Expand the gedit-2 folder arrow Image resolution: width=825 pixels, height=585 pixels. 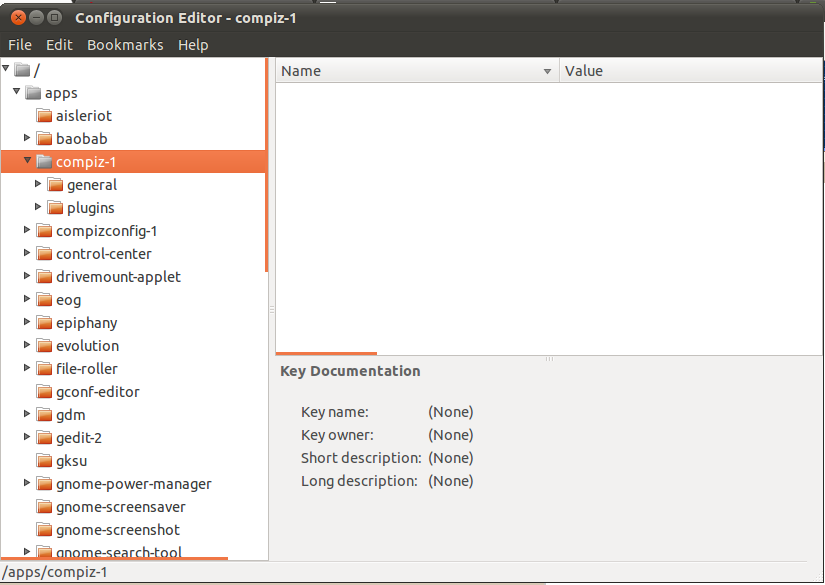(27, 437)
